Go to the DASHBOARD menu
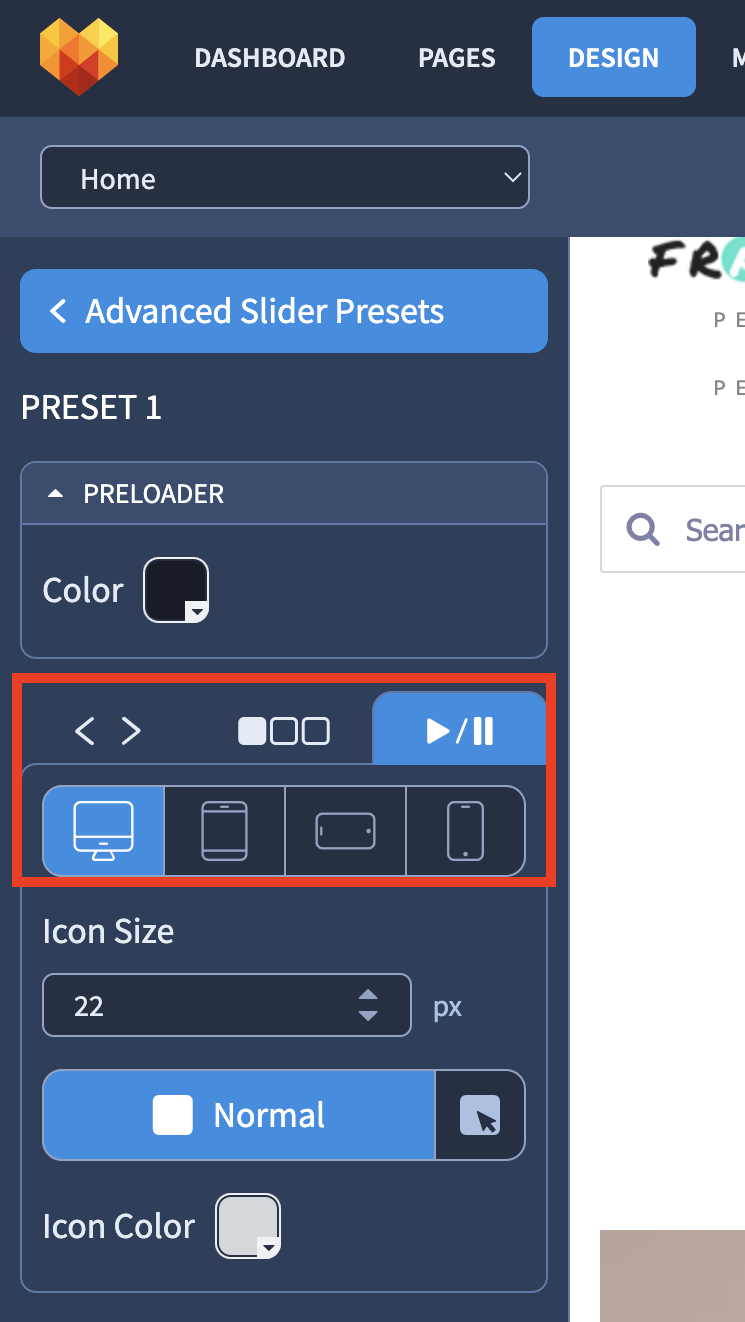 pos(270,58)
